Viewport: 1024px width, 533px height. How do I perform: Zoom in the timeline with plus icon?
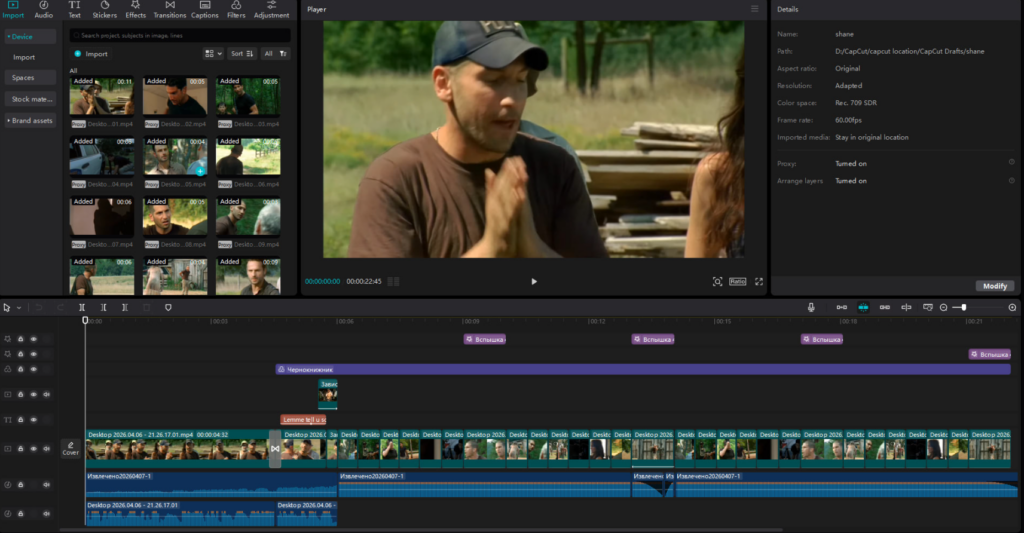1012,308
